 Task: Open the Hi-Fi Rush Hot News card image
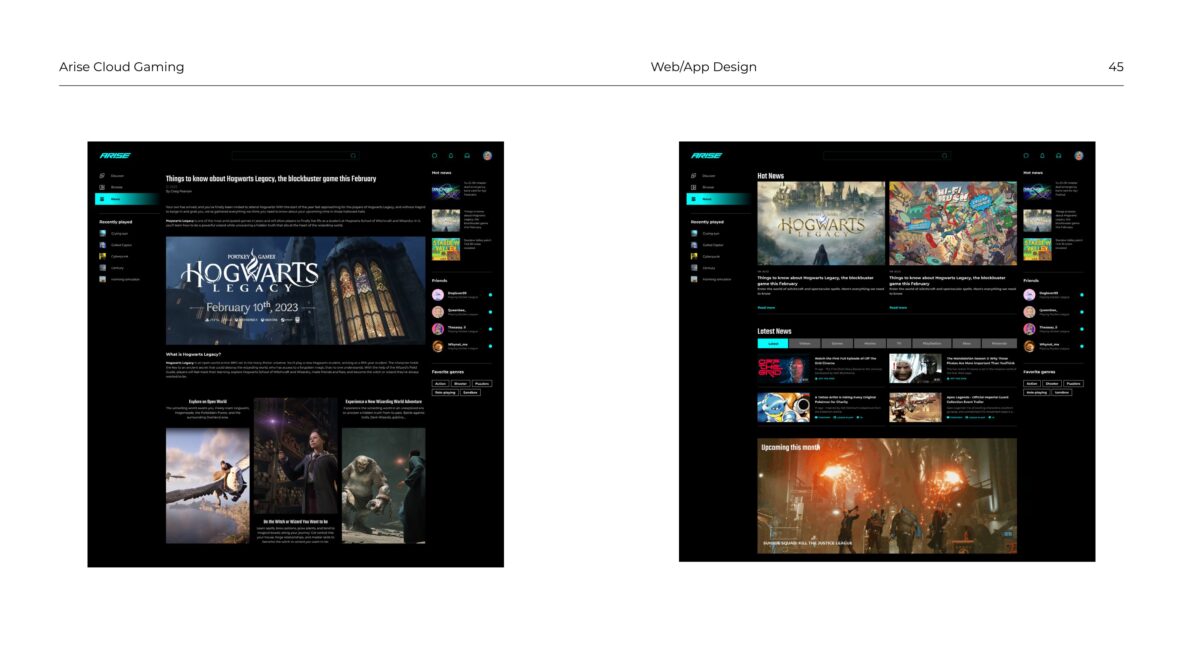[953, 223]
